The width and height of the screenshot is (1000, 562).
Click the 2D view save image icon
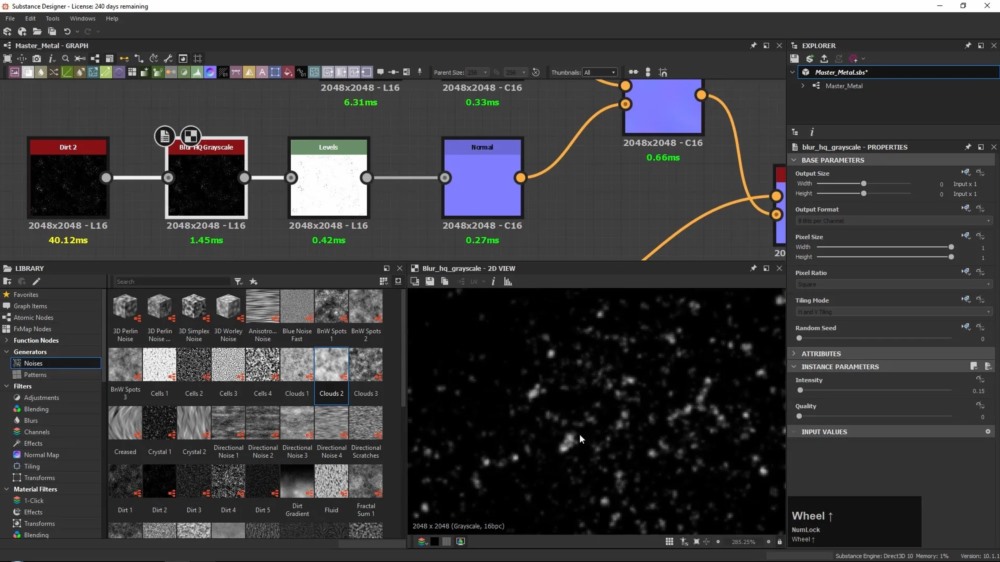pos(430,281)
